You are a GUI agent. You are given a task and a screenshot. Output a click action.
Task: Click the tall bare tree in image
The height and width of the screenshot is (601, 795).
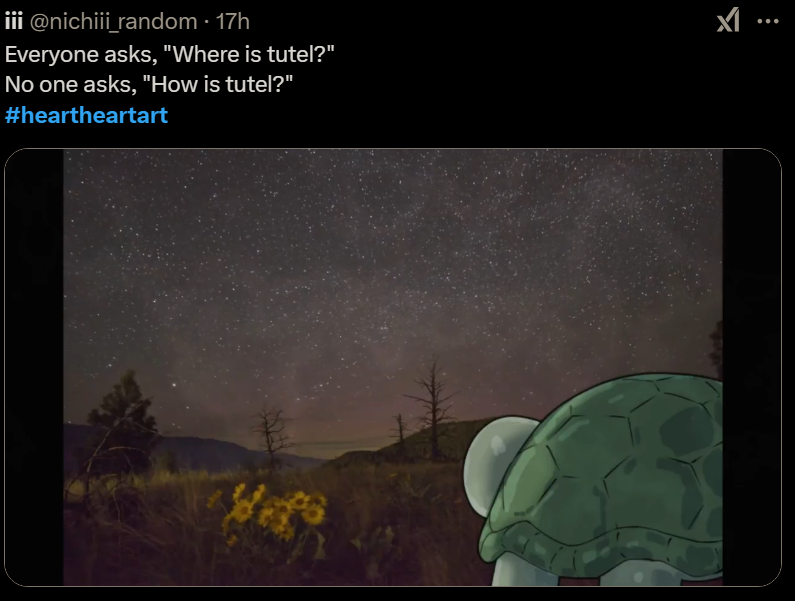tap(433, 408)
